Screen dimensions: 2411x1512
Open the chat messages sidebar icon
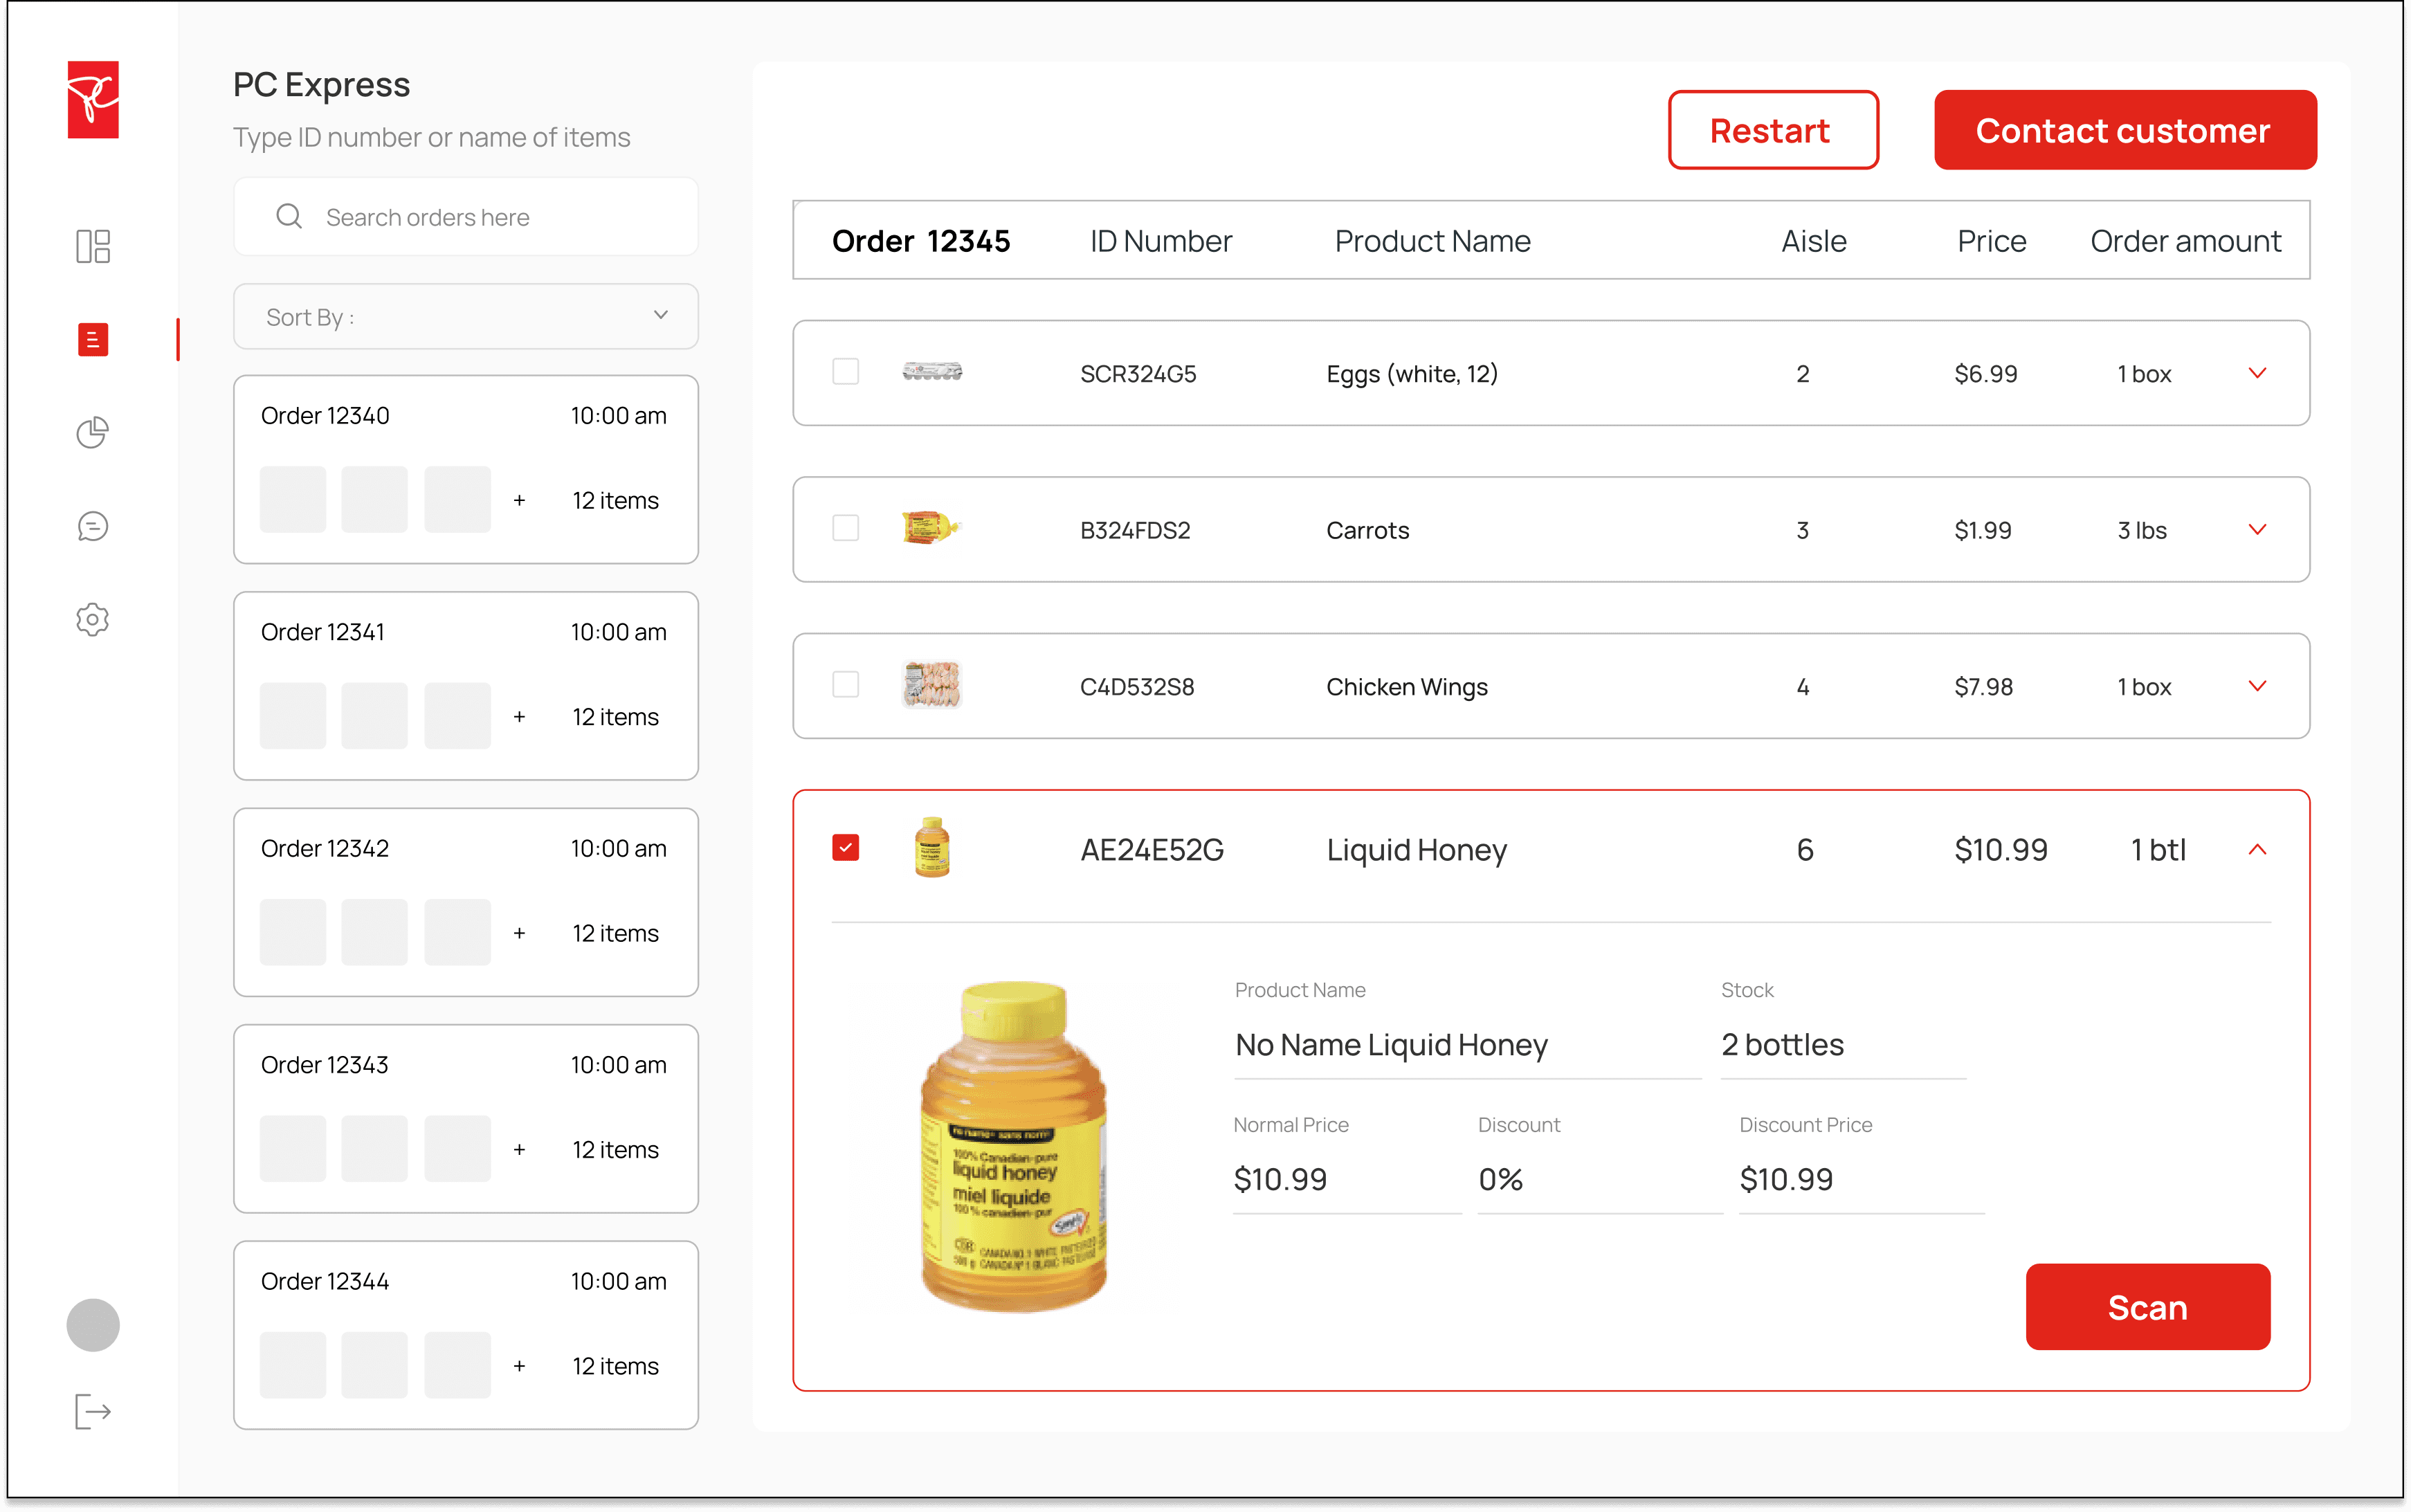pos(93,526)
